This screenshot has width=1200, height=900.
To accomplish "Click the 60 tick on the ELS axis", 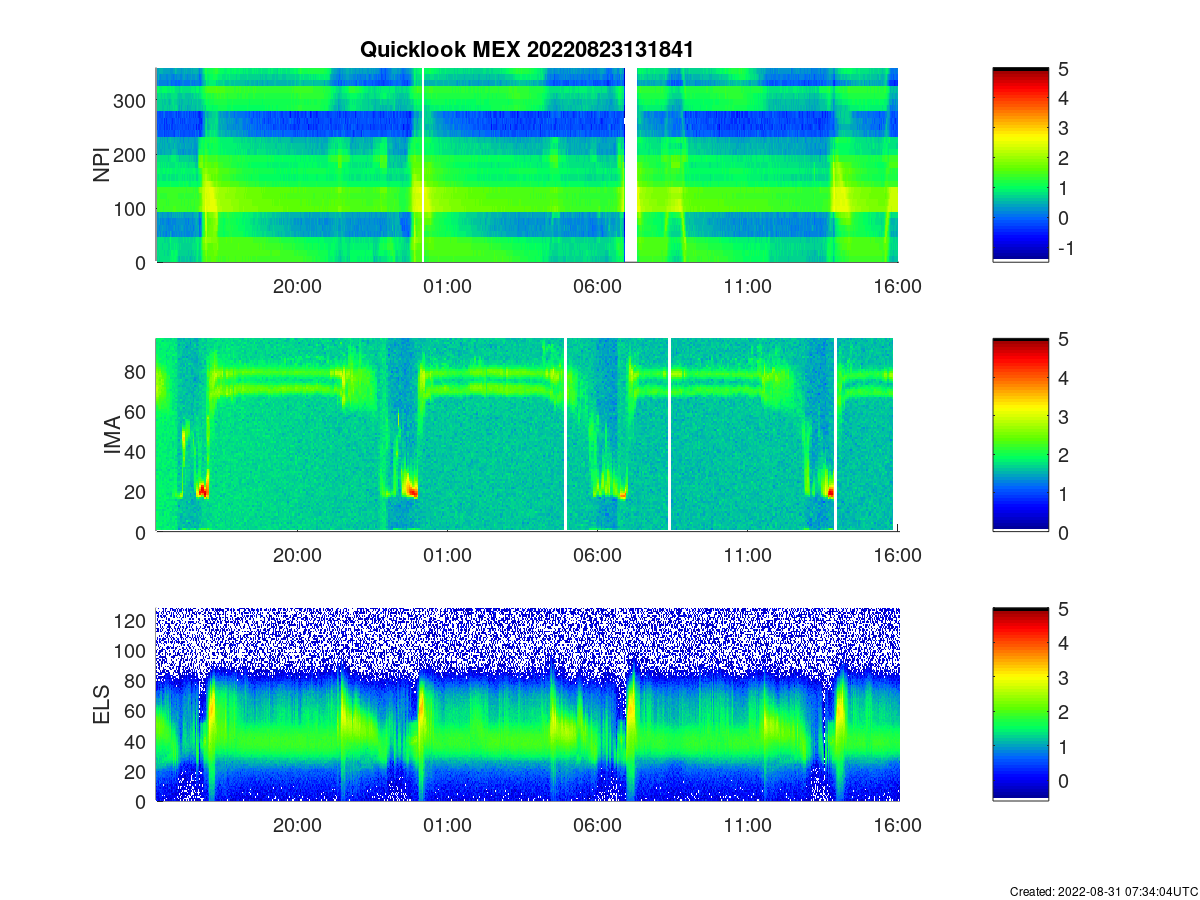I will (137, 711).
